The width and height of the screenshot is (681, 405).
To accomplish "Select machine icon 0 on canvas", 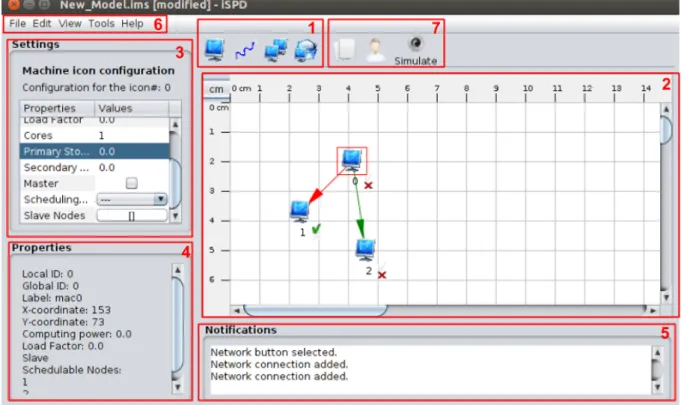I will (x=352, y=161).
